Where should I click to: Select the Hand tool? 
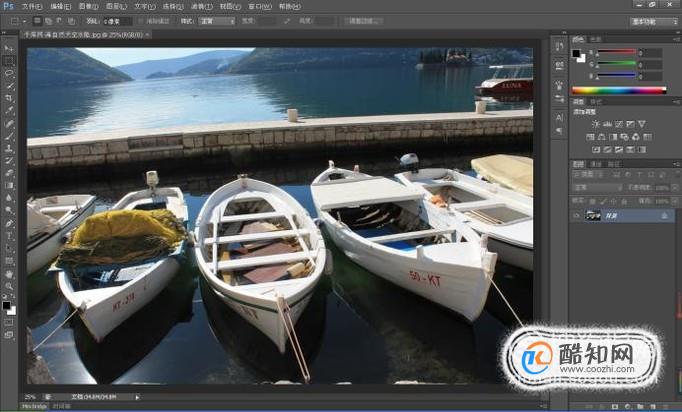9,274
